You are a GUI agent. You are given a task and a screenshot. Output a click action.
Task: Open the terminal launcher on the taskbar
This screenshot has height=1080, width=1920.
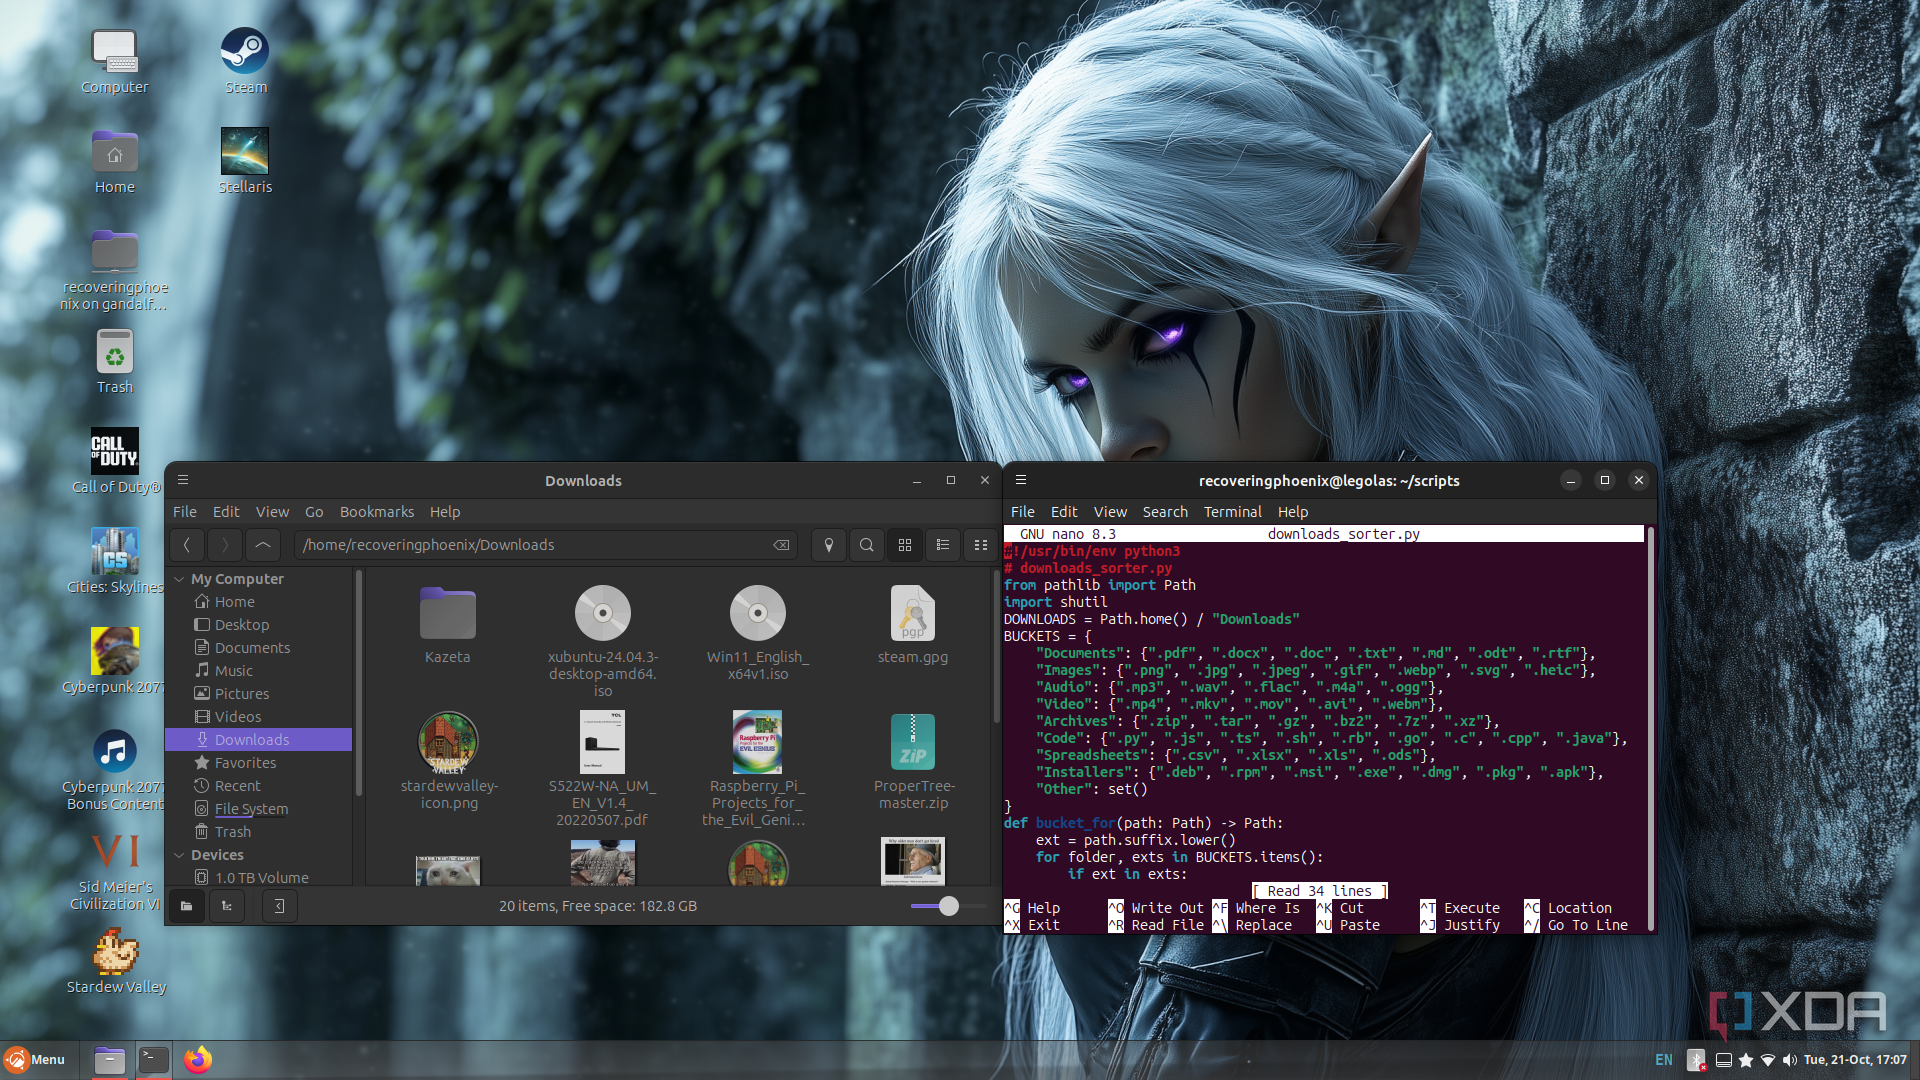154,1060
